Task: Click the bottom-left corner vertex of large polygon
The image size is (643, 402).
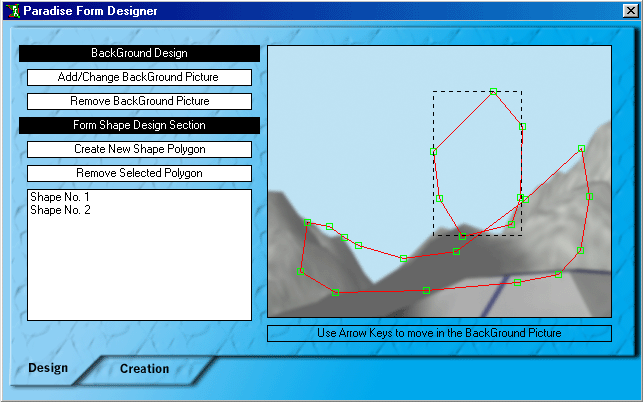Action: coord(335,292)
